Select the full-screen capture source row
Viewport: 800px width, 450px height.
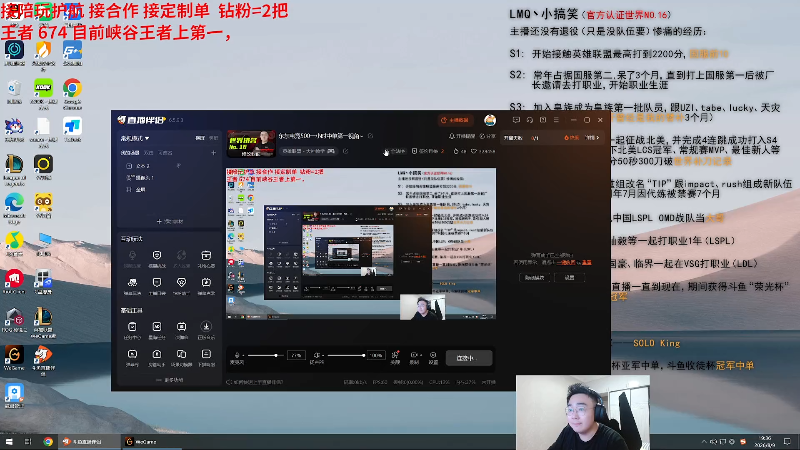(167, 189)
